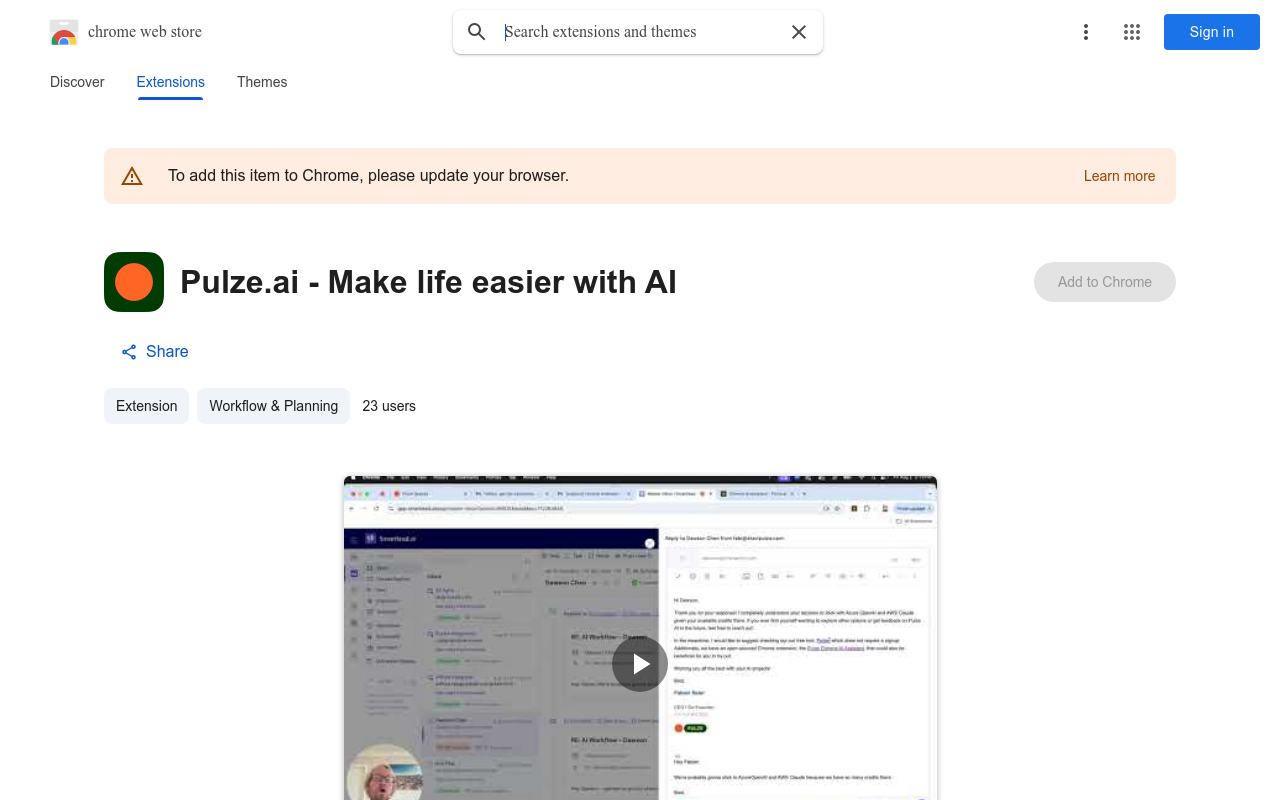Open the Google apps grid
This screenshot has height=800, width=1280.
point(1132,32)
